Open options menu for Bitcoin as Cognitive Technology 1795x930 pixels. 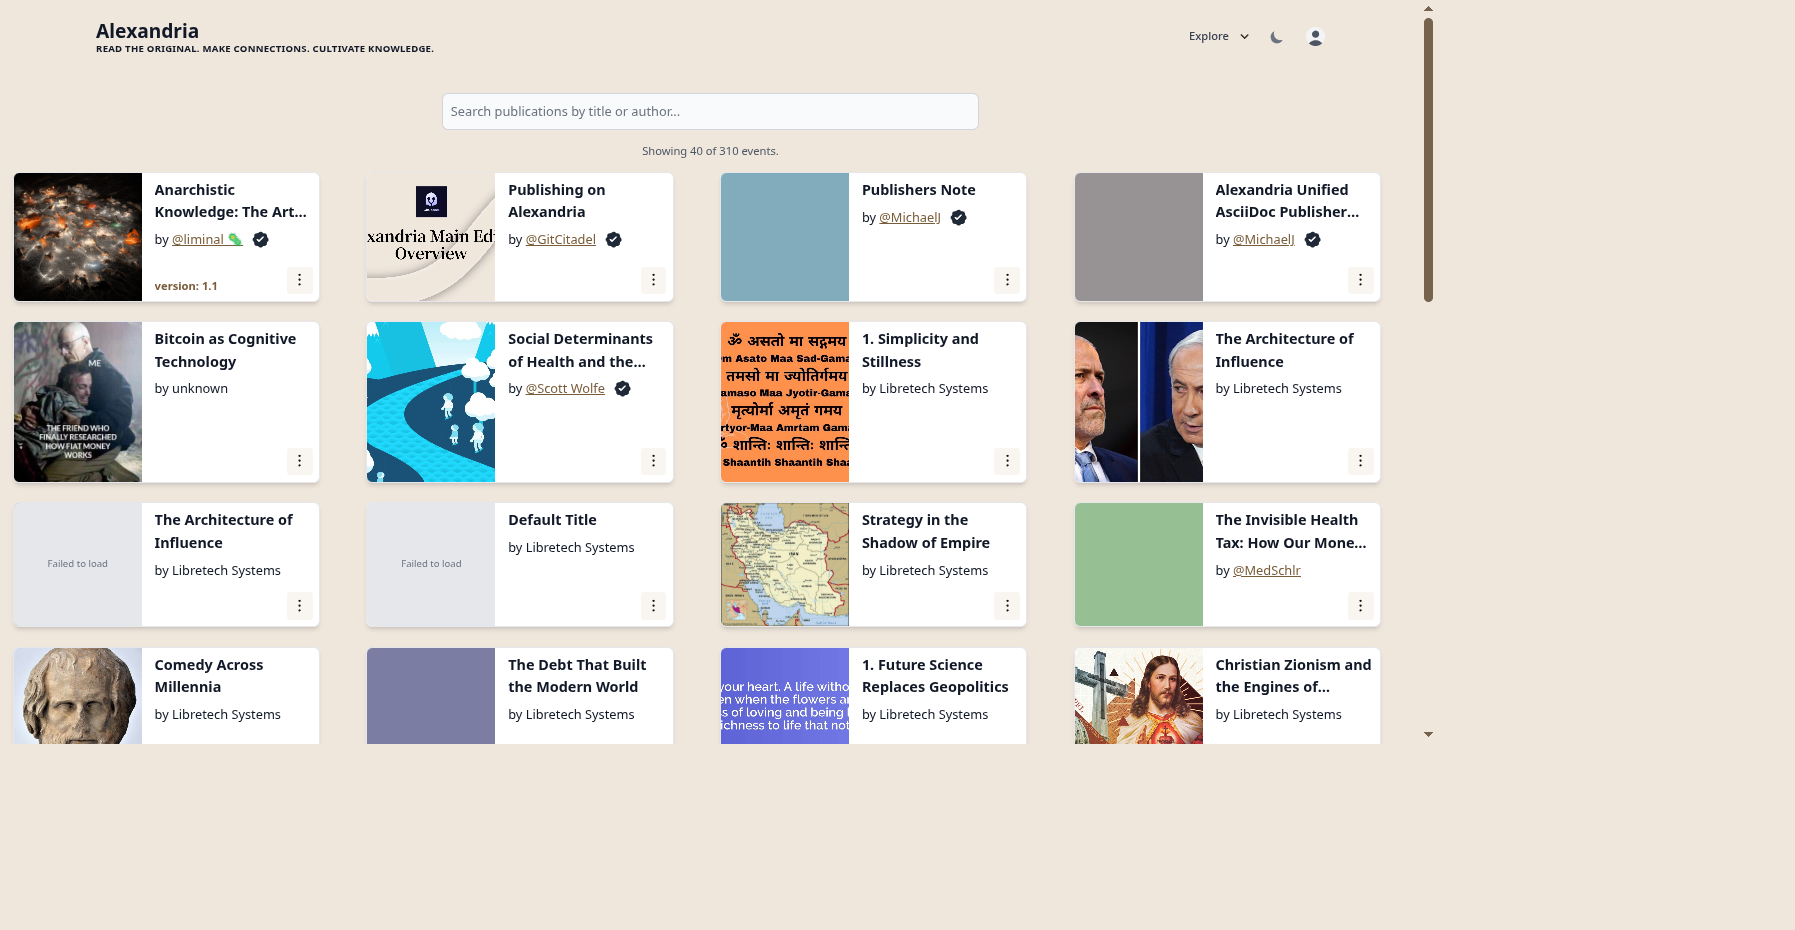click(x=299, y=461)
